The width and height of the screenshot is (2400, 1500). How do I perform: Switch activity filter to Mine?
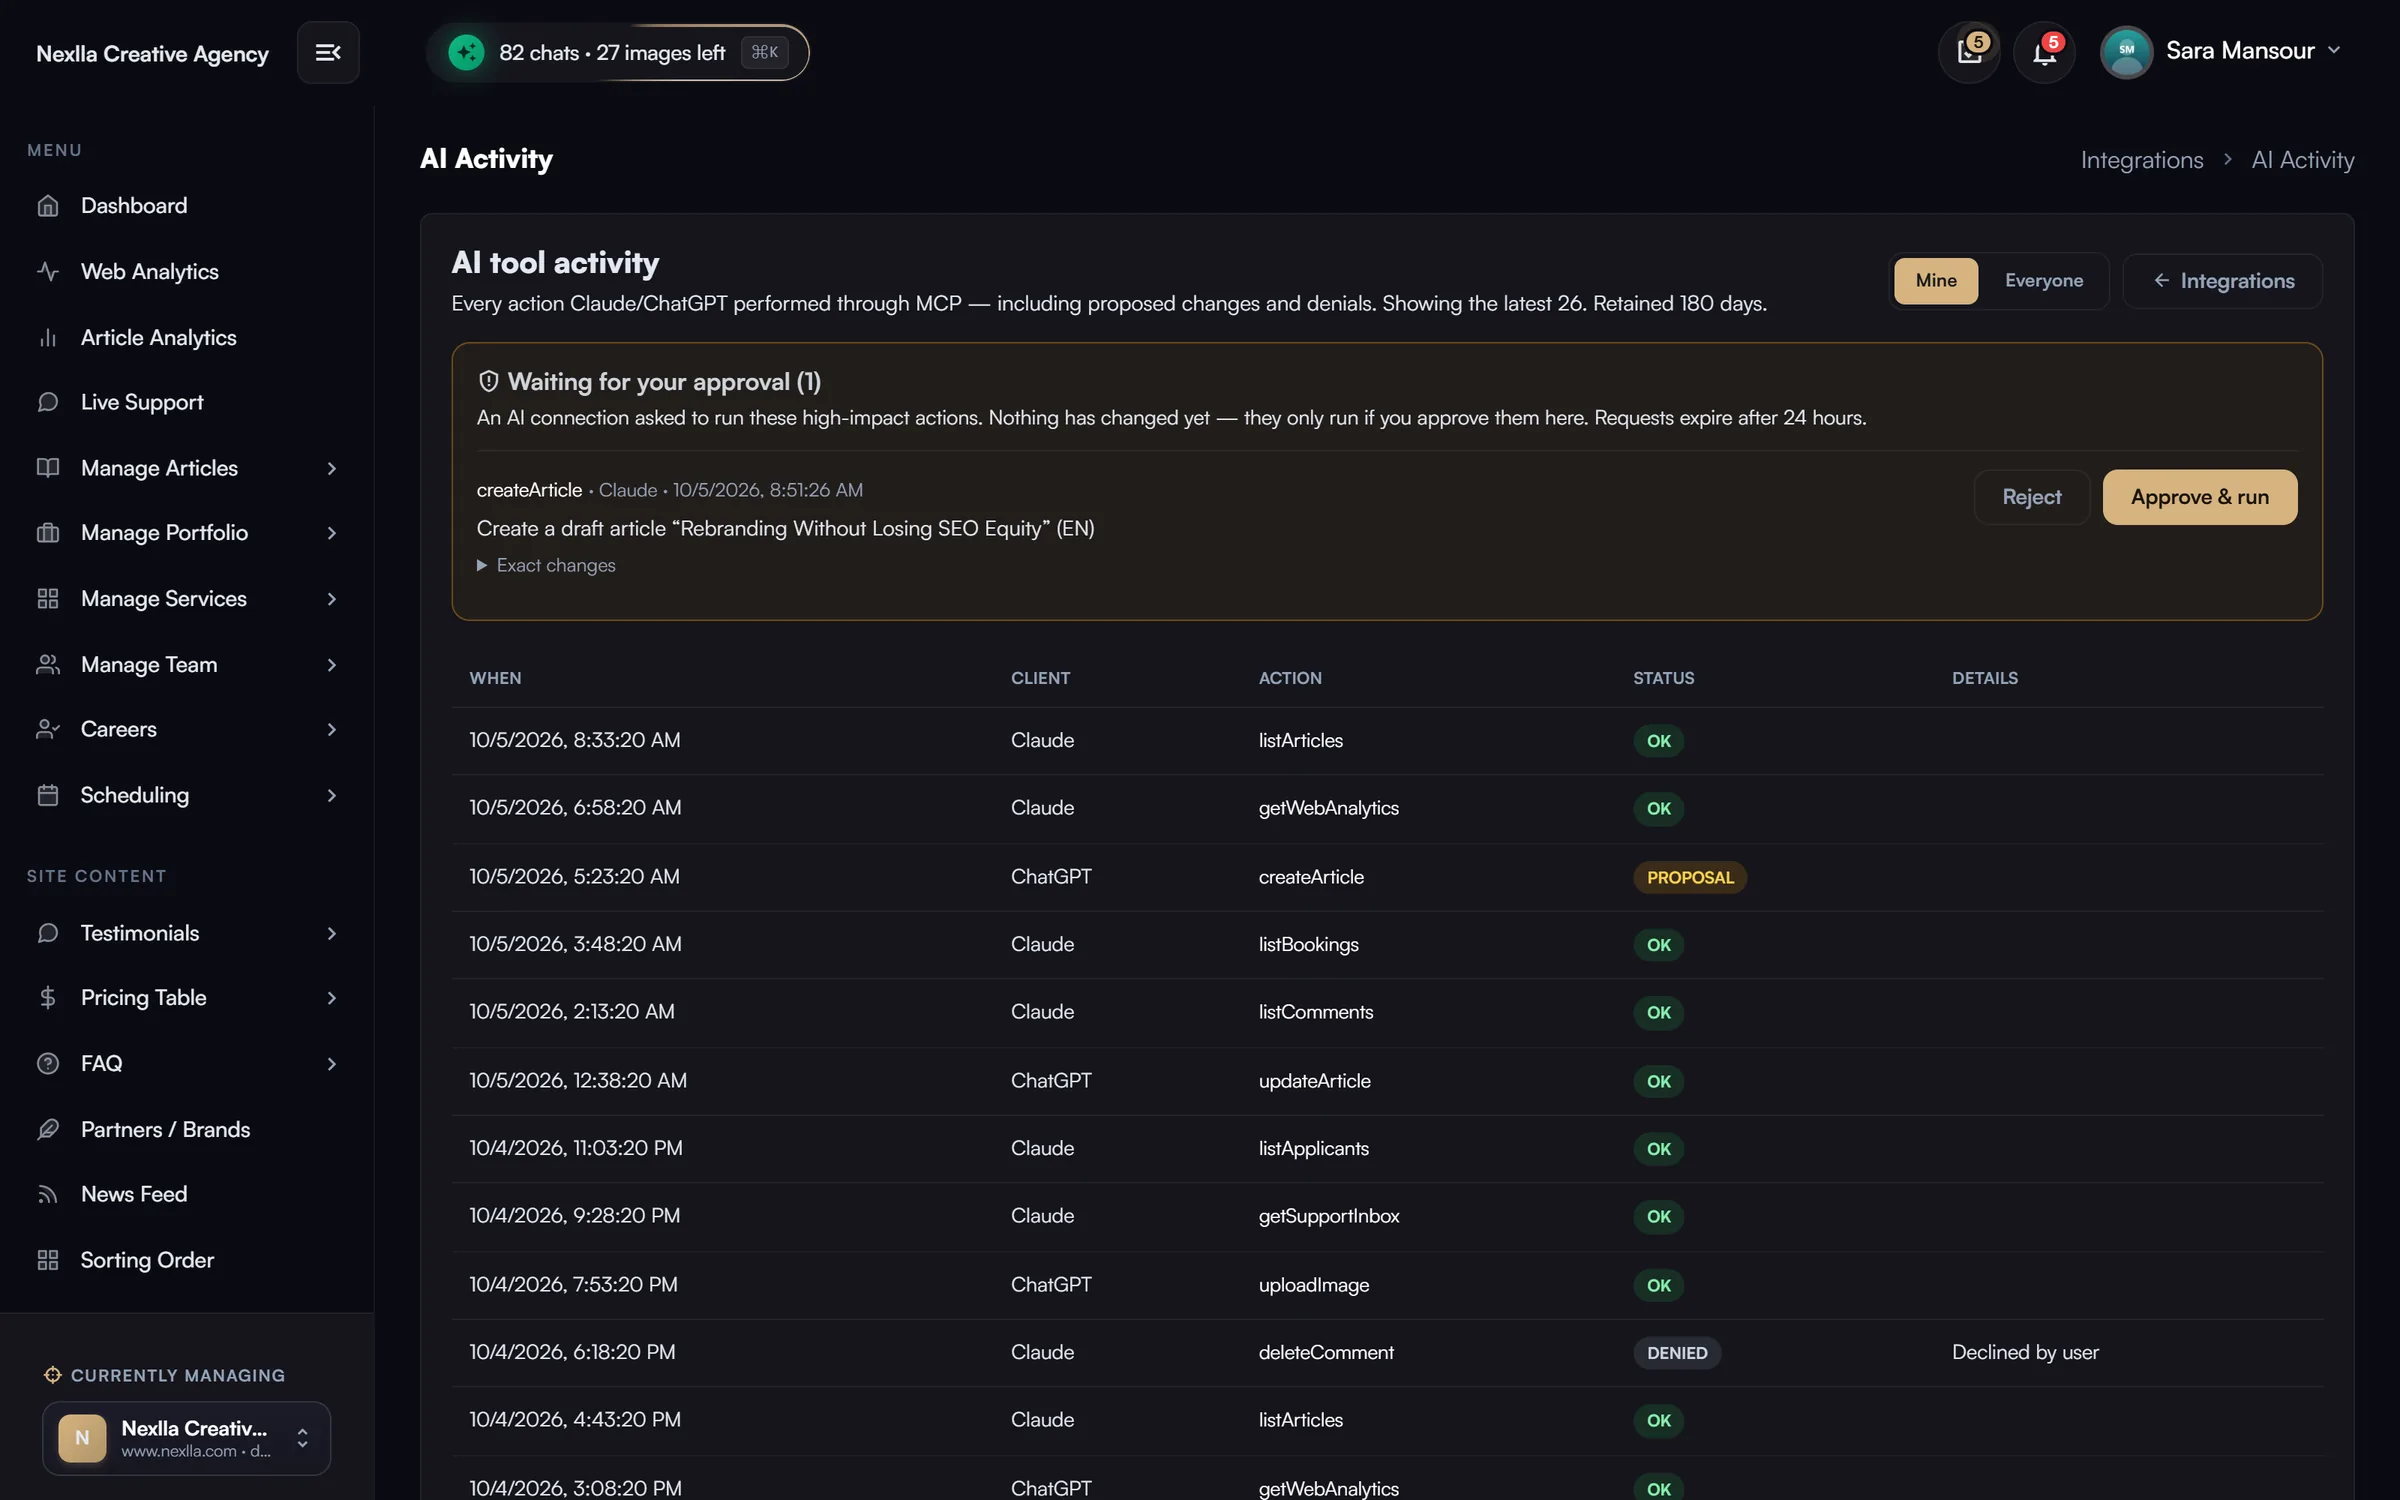pyautogui.click(x=1936, y=281)
